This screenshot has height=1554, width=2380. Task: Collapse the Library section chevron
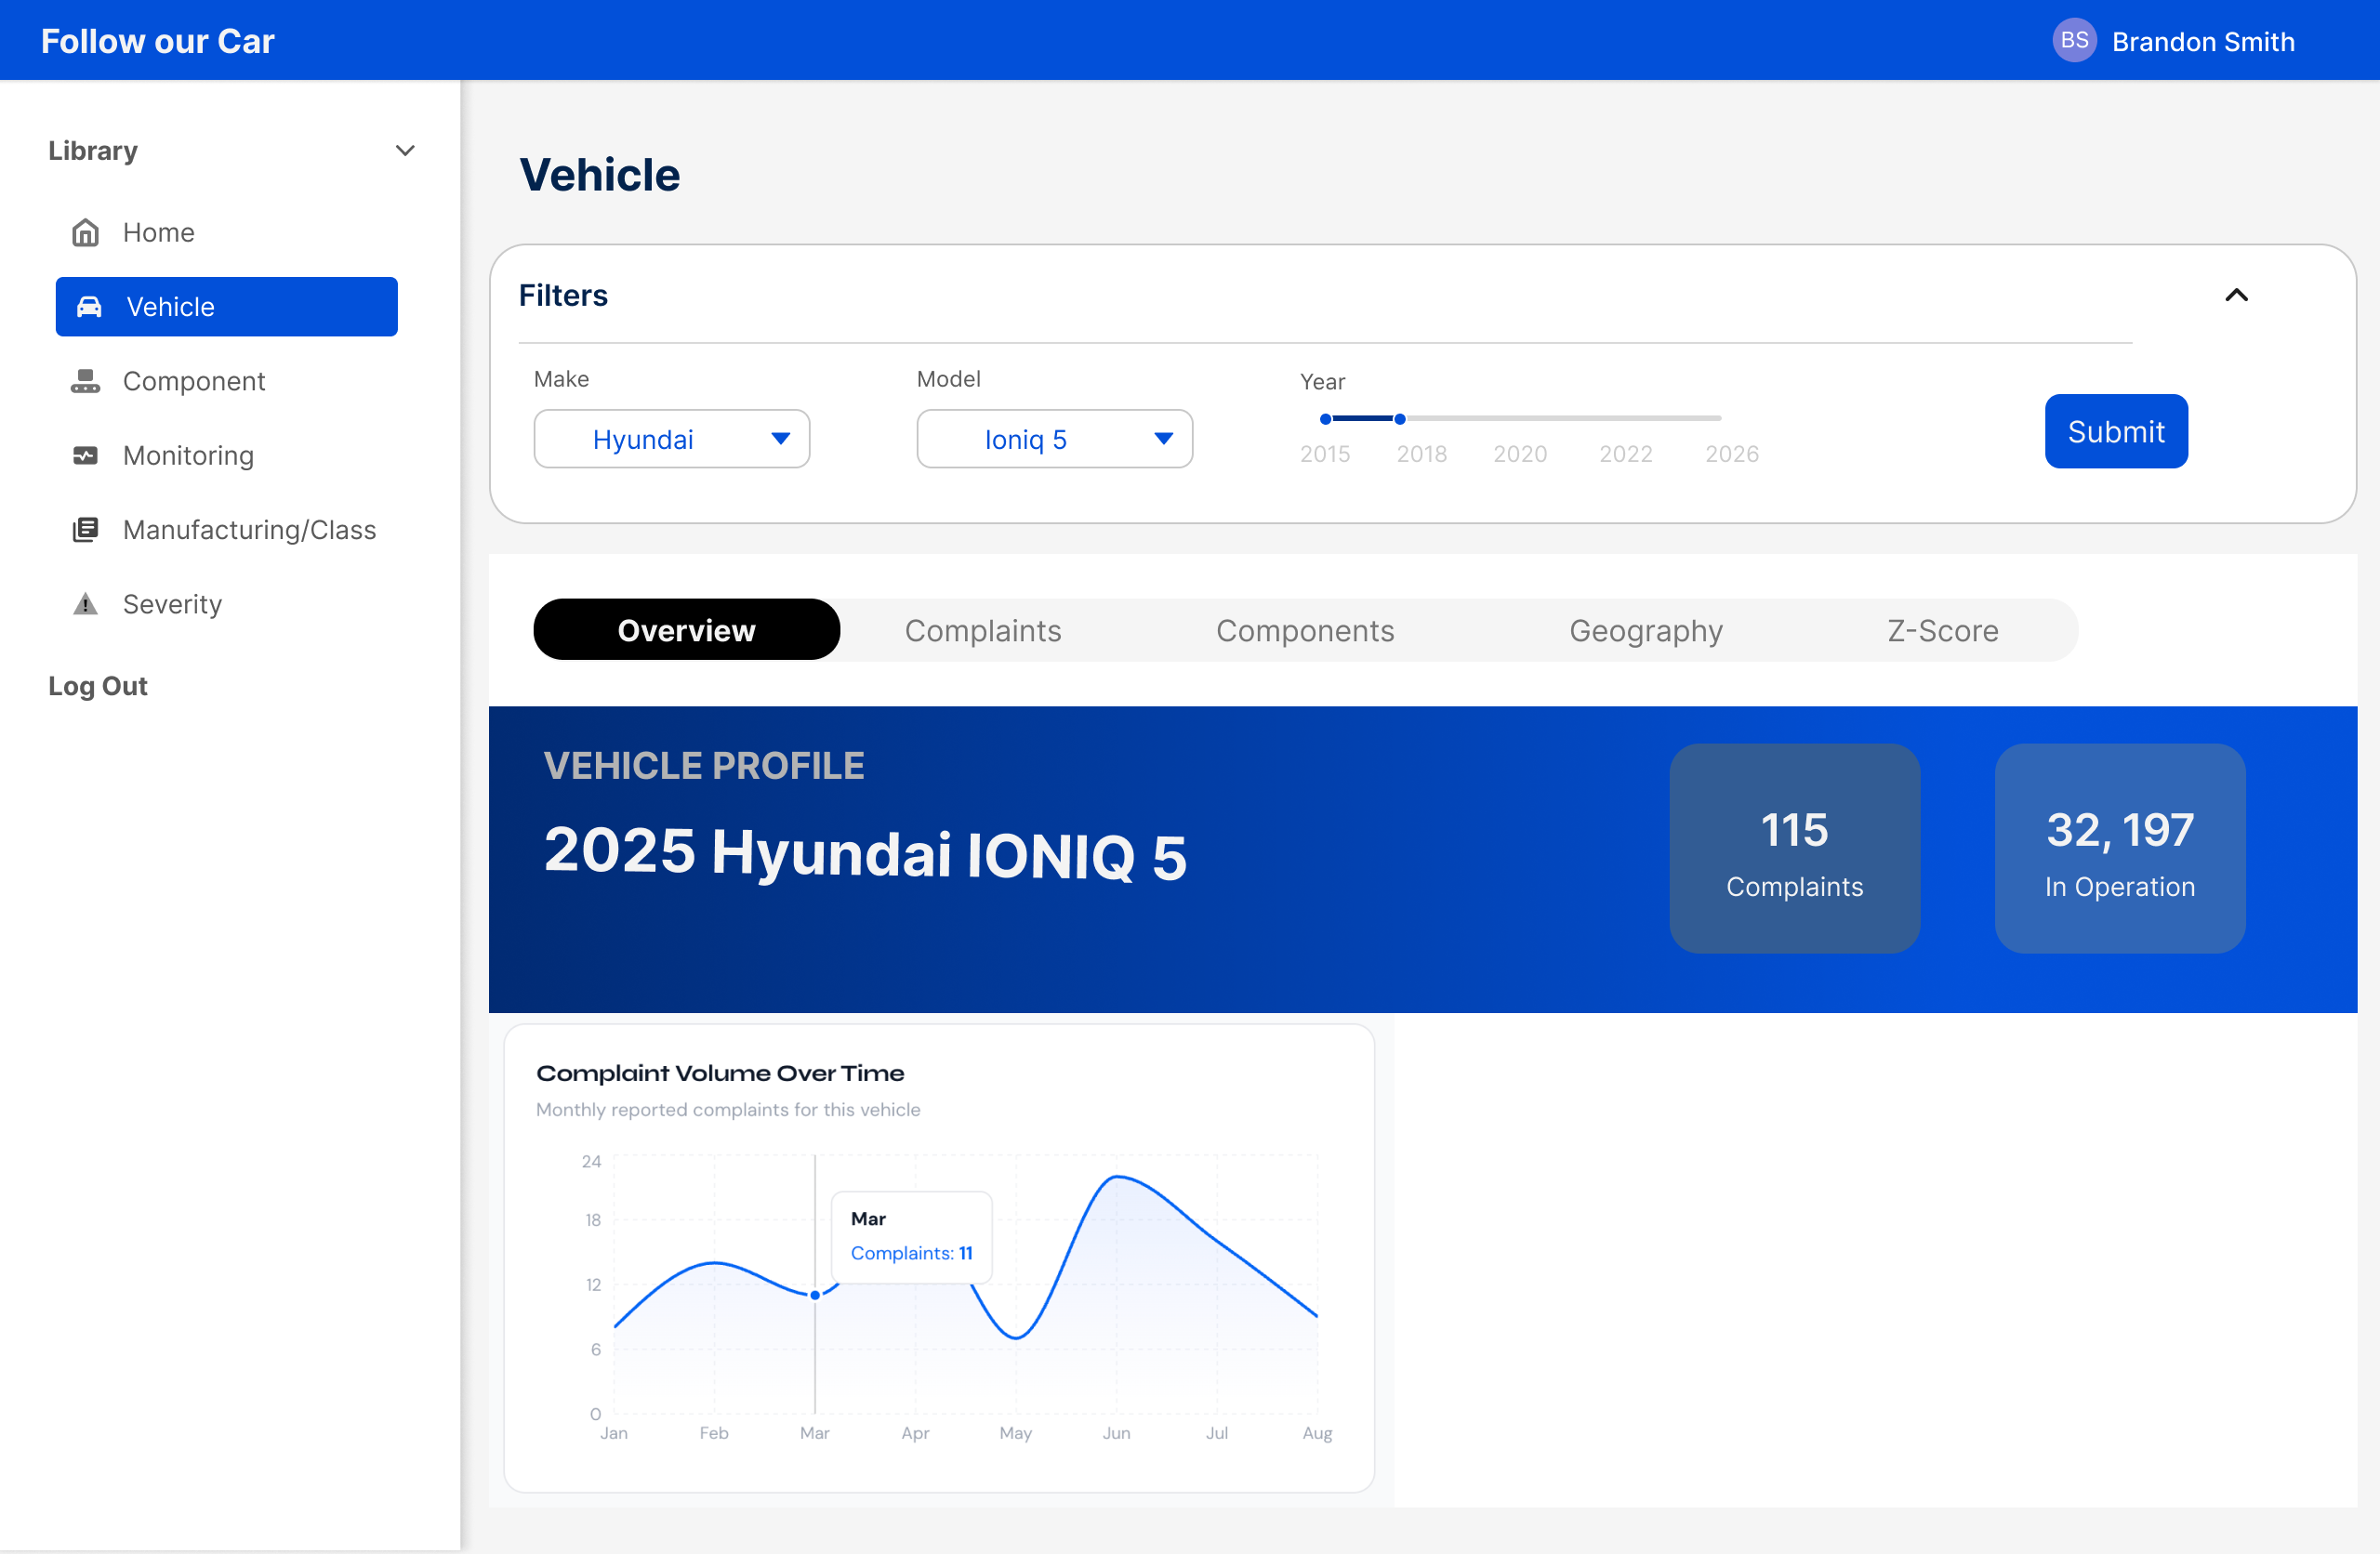(405, 151)
